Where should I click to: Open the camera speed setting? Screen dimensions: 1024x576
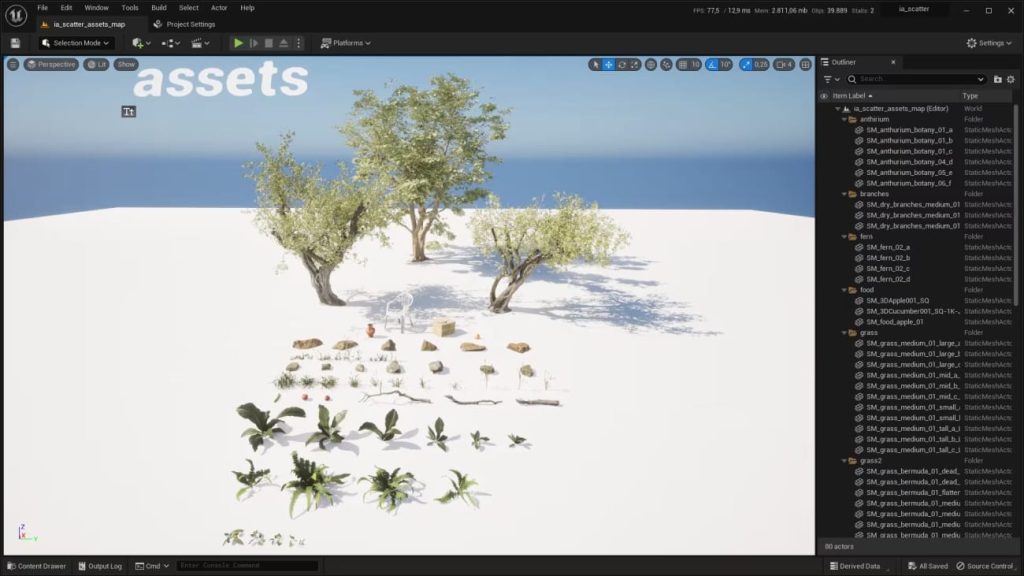tap(783, 64)
